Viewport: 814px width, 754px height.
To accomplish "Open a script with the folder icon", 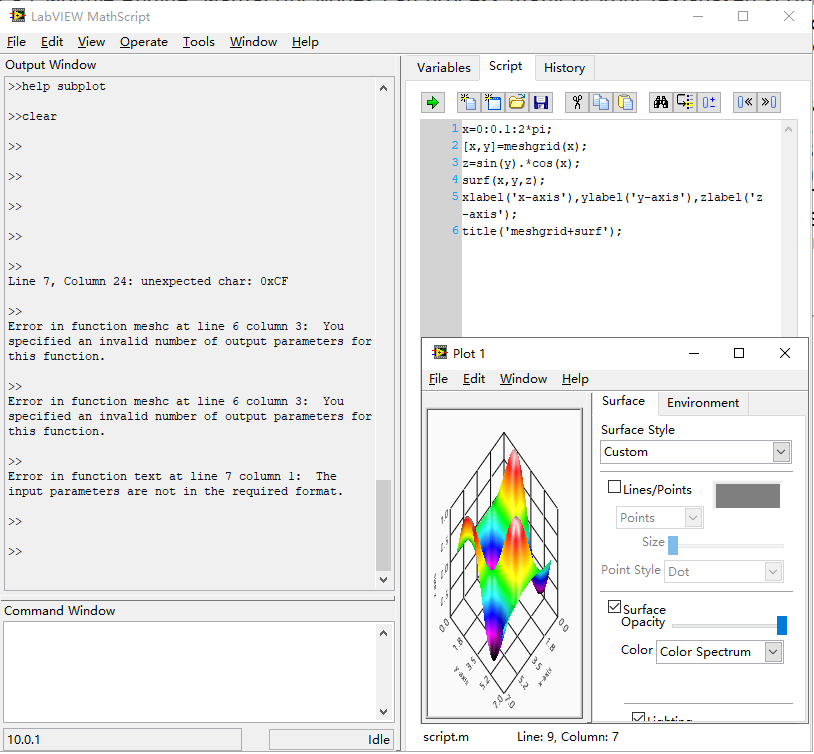I will [x=517, y=102].
